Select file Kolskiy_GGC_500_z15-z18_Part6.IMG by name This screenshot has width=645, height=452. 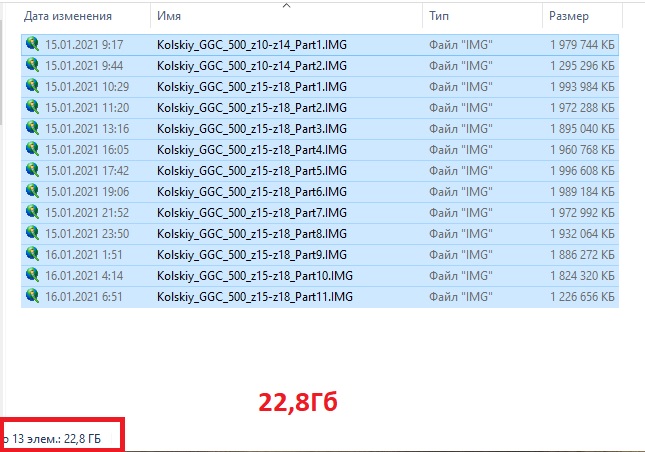(251, 191)
